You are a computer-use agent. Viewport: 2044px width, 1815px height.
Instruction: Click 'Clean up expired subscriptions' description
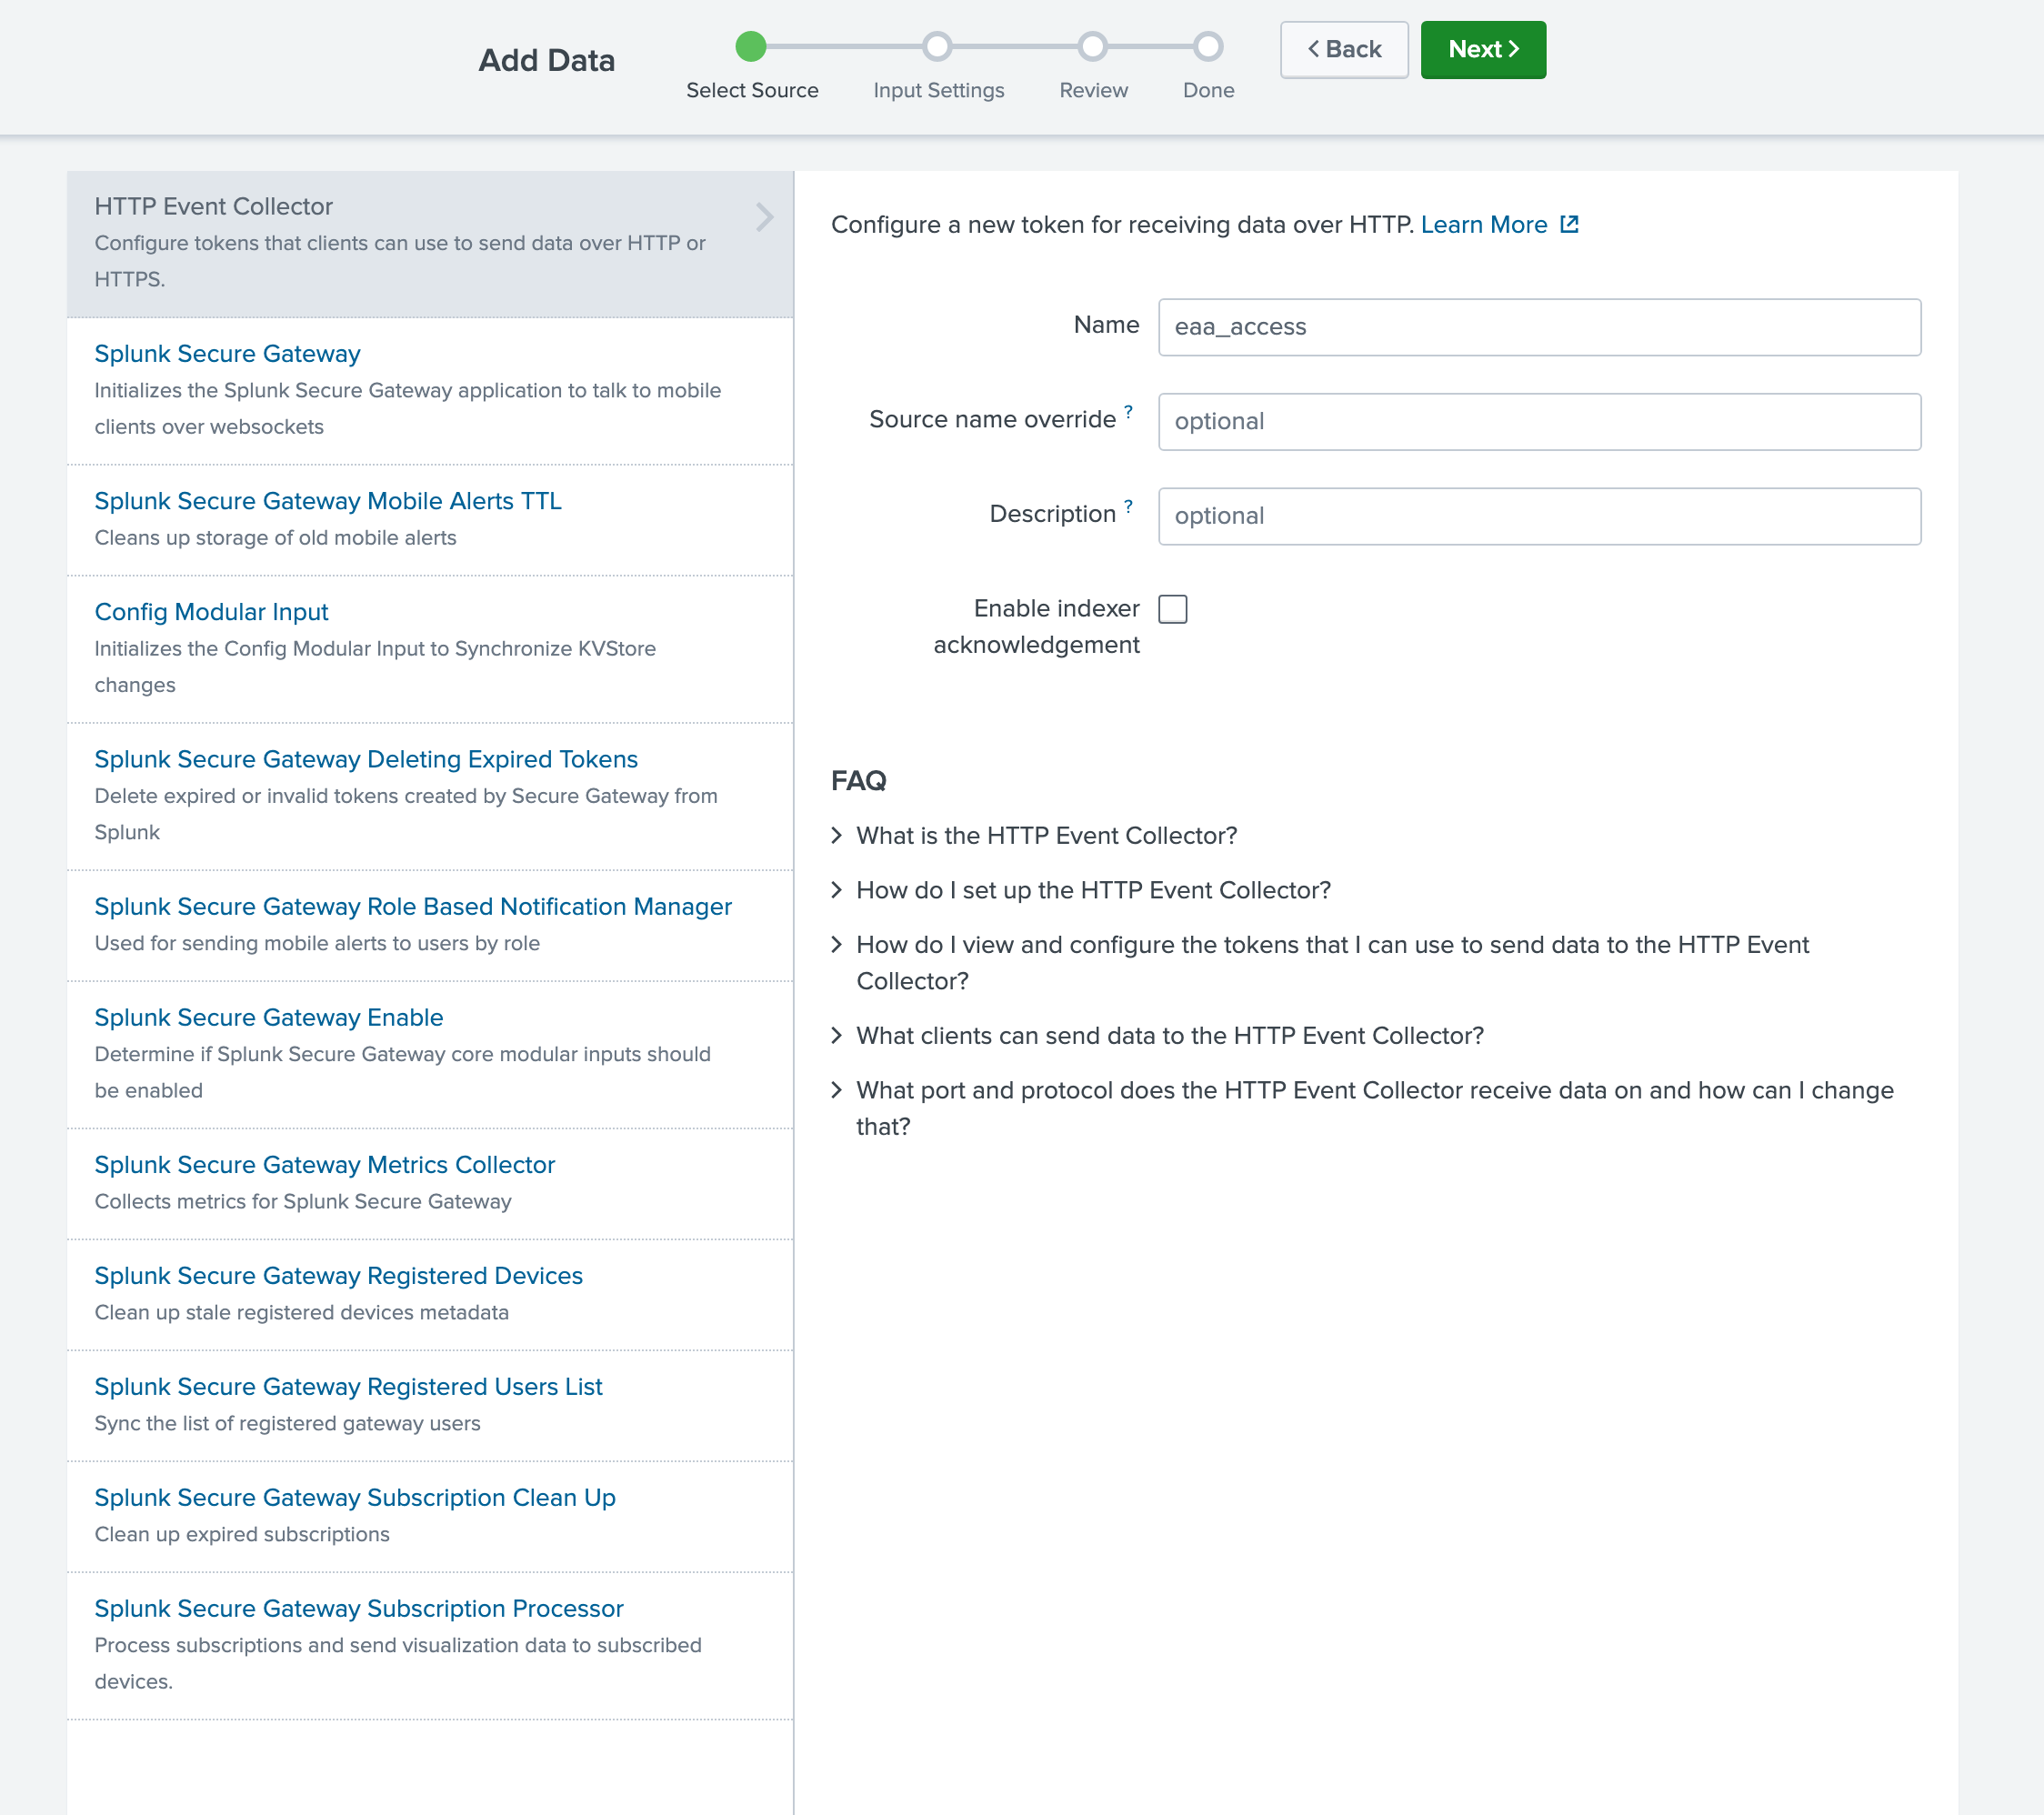tap(242, 1535)
